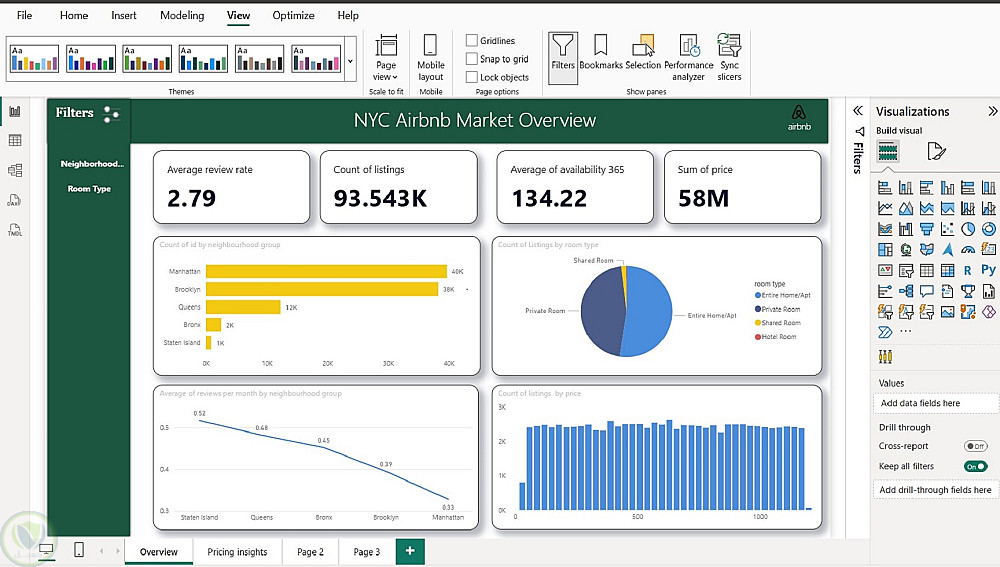Open the Page view dropdown
Viewport: 1000px width, 567px height.
click(385, 57)
